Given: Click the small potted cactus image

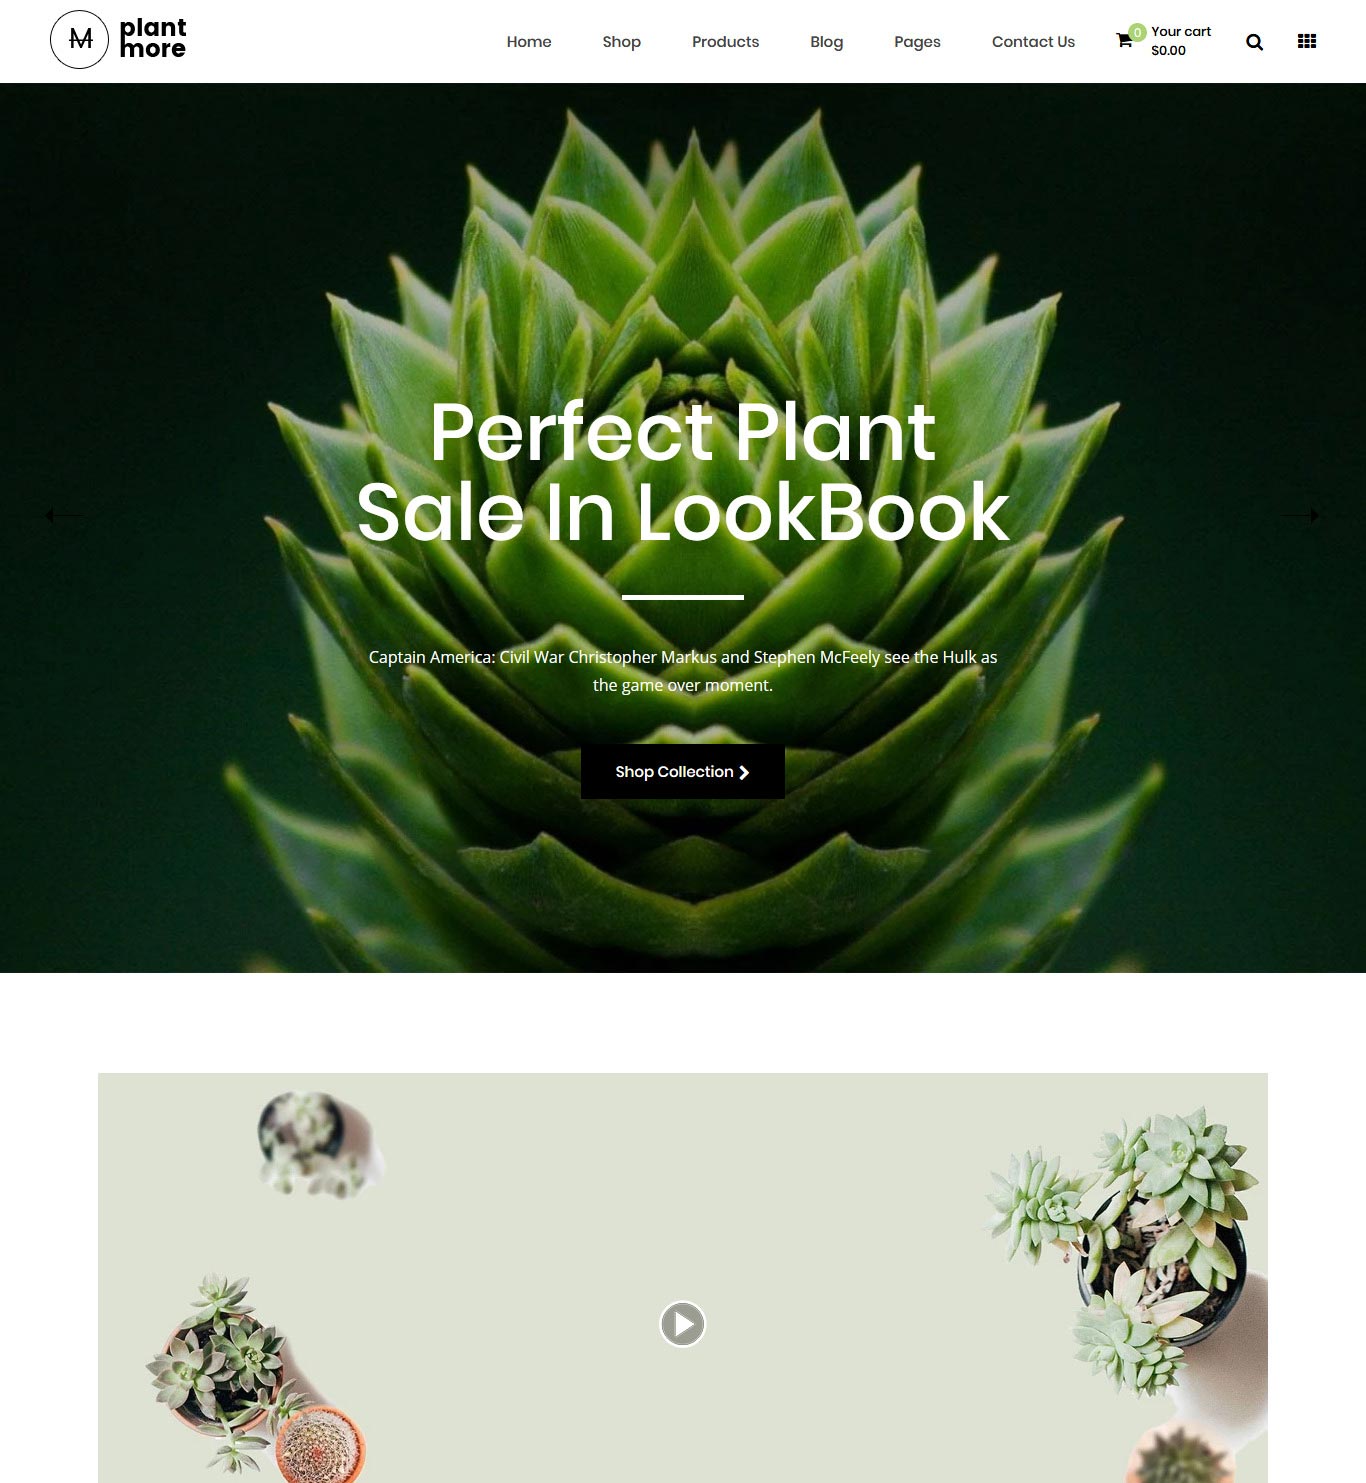Looking at the screenshot, I should pyautogui.click(x=320, y=1444).
